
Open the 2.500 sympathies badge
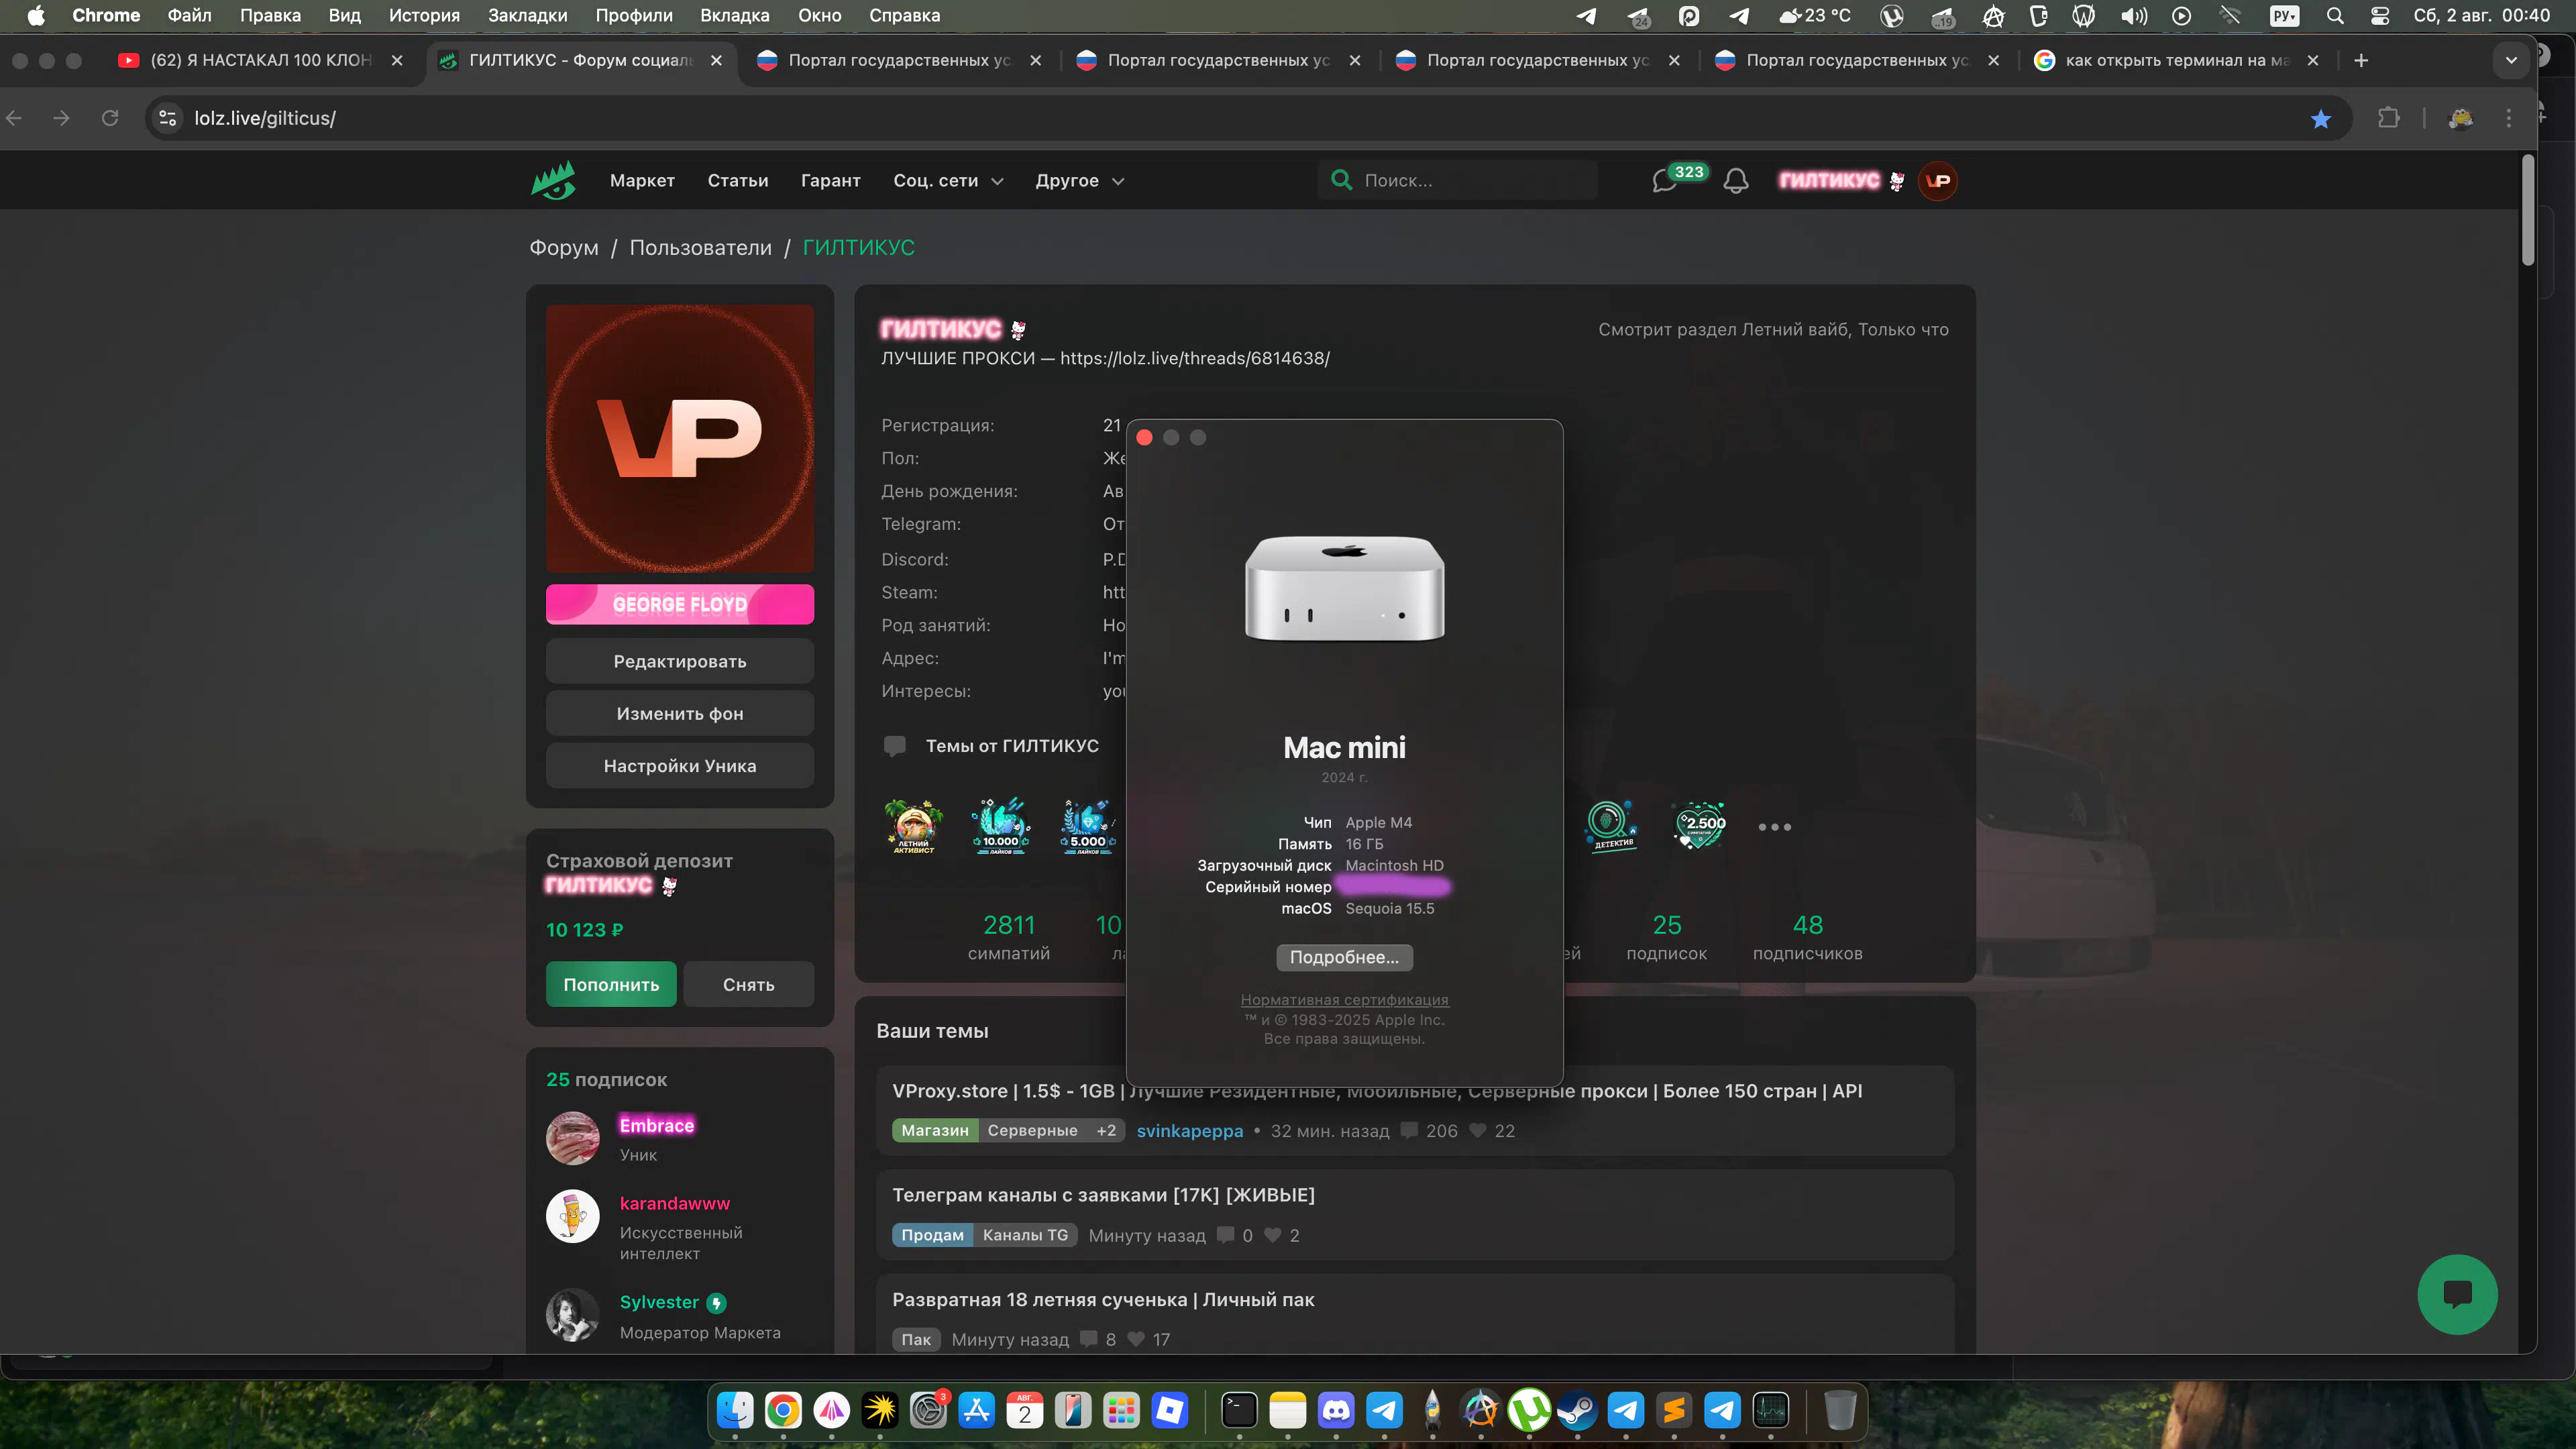[x=1700, y=826]
